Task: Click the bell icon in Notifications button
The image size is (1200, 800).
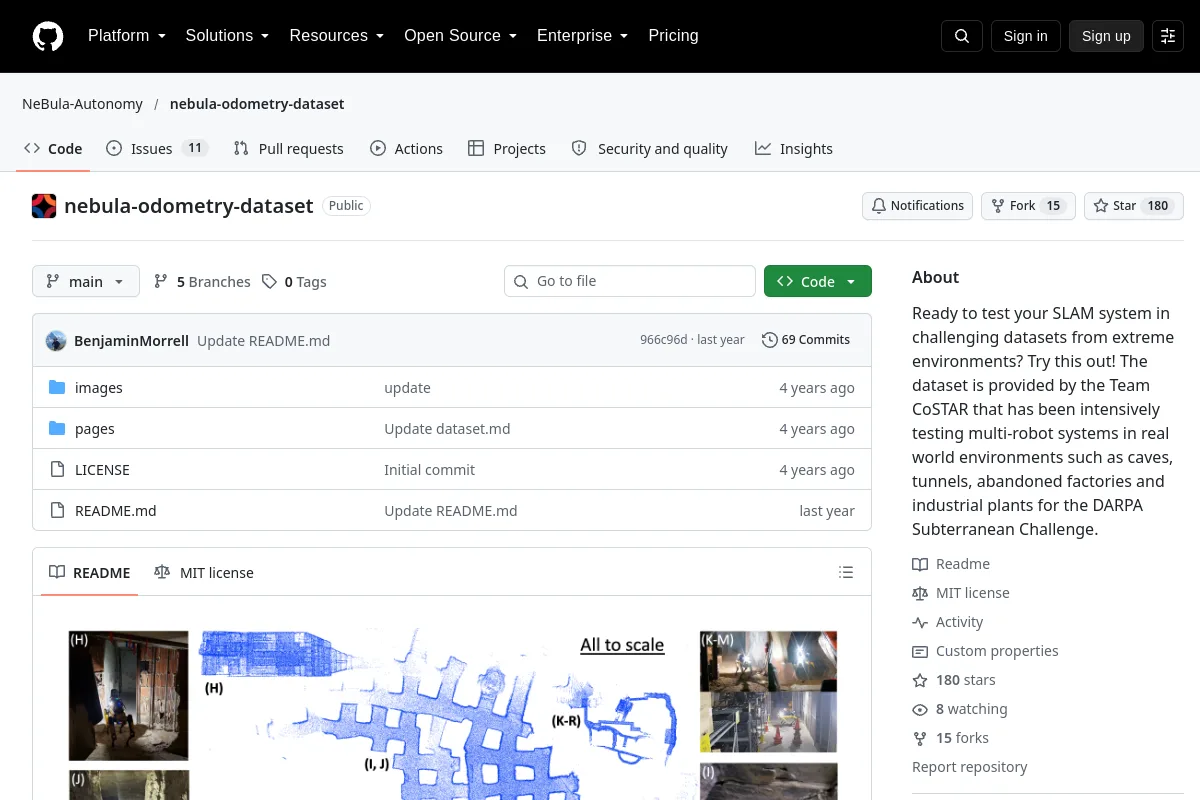Action: 879,206
